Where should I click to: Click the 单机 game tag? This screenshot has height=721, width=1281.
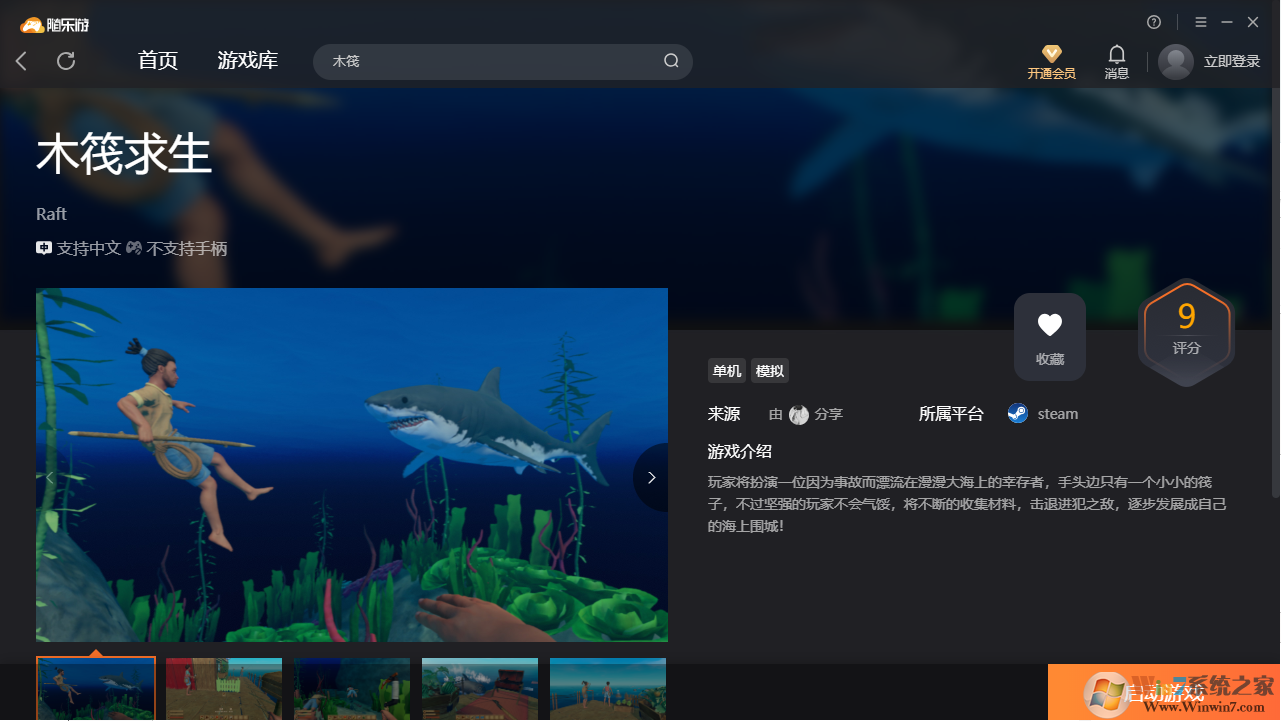click(x=726, y=370)
